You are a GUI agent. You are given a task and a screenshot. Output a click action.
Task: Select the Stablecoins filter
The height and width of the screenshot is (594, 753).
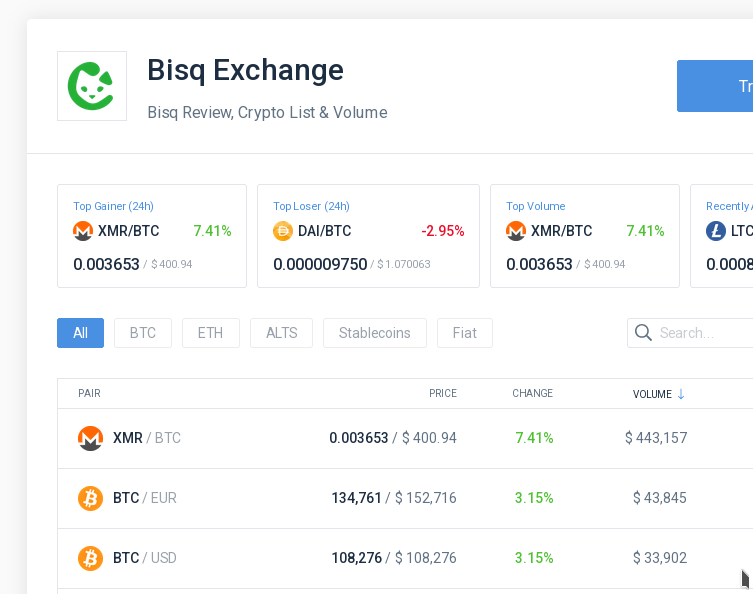(374, 333)
